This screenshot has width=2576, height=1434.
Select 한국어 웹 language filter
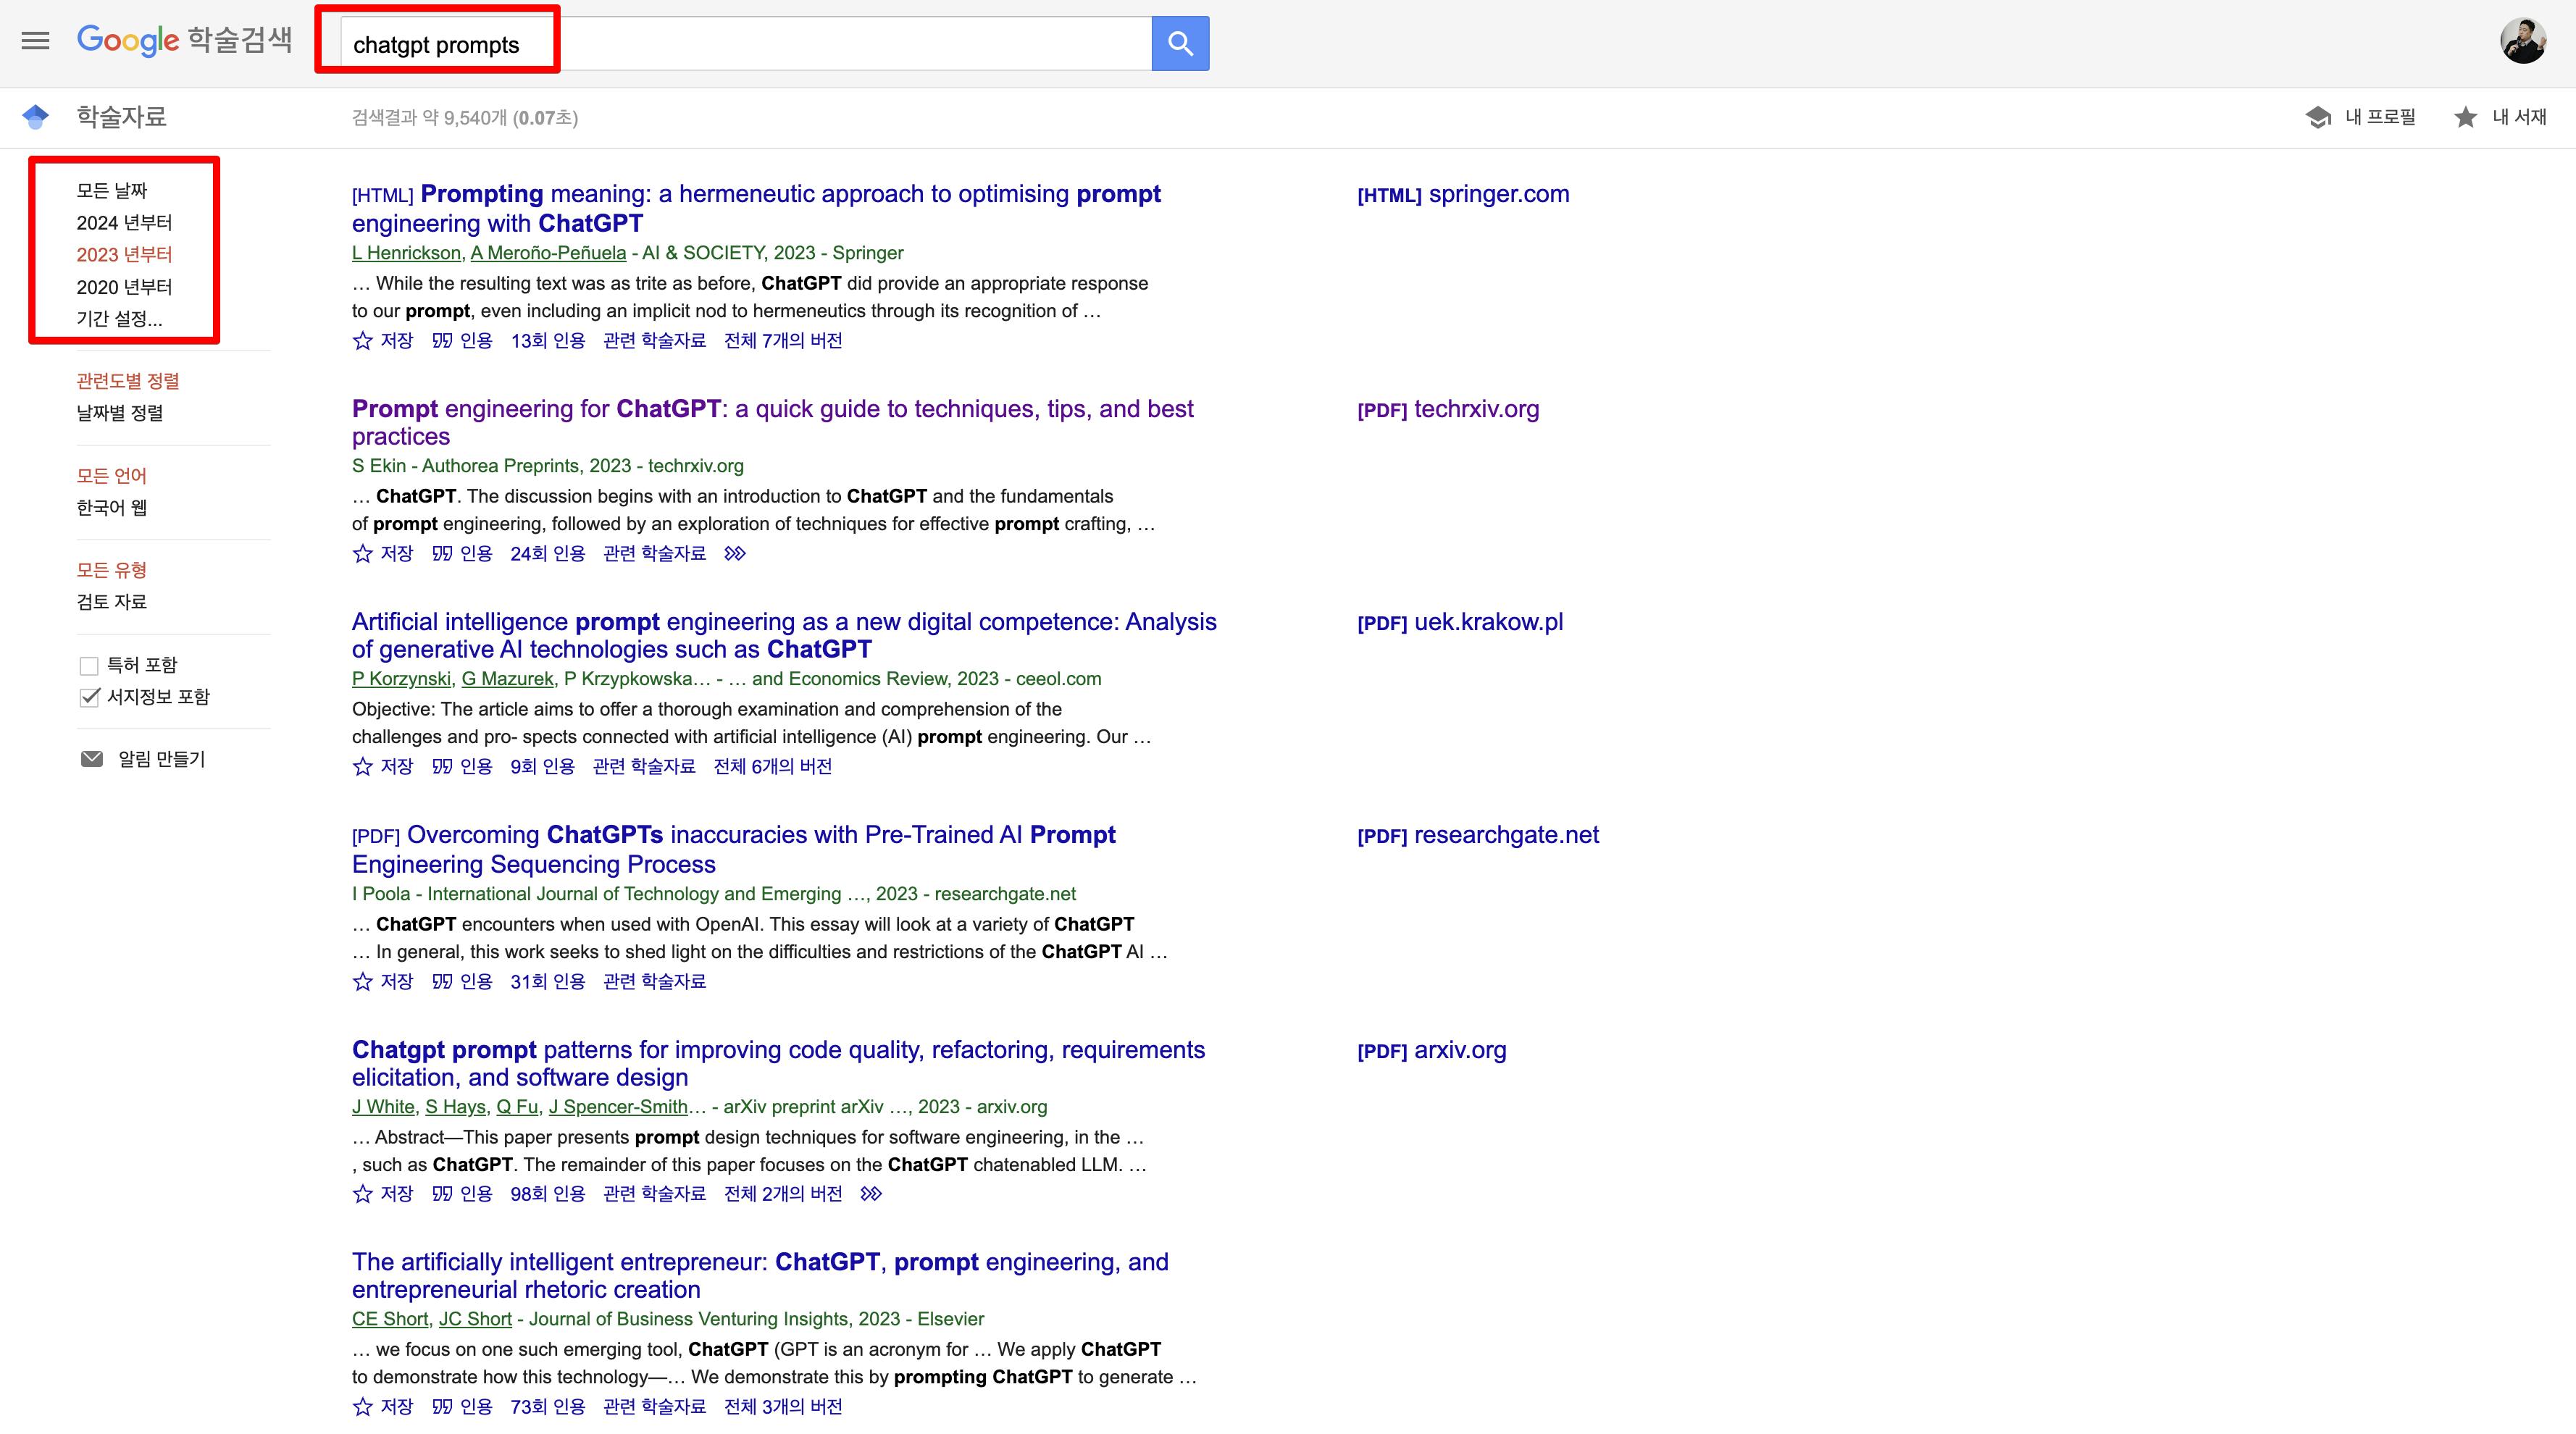(112, 508)
